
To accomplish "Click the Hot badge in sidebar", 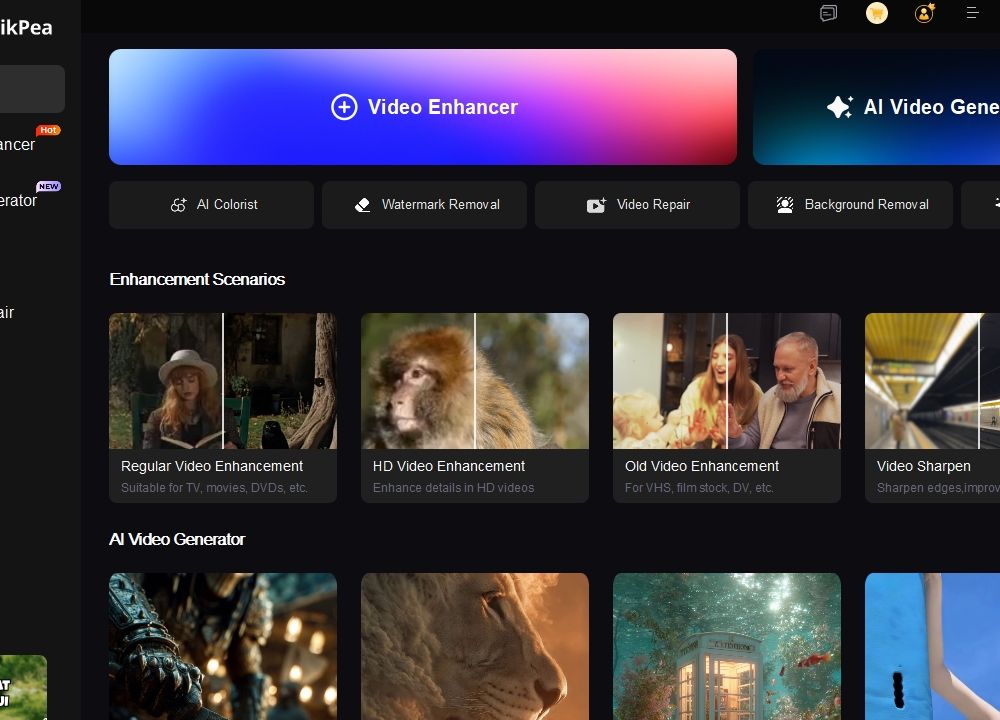I will pos(48,130).
